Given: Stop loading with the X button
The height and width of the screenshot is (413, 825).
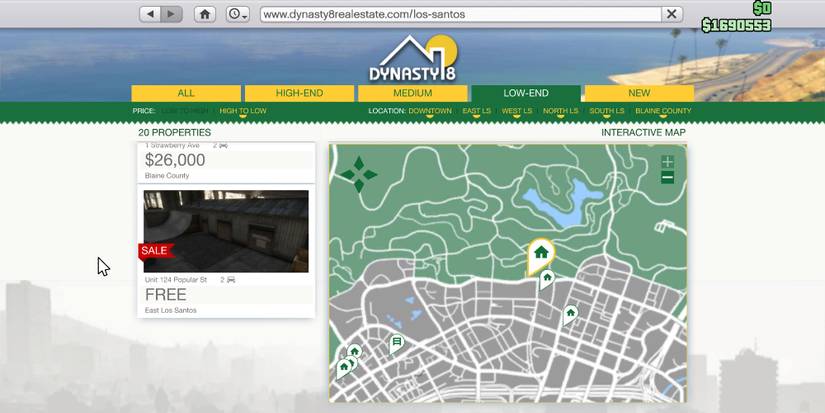Looking at the screenshot, I should pyautogui.click(x=673, y=14).
